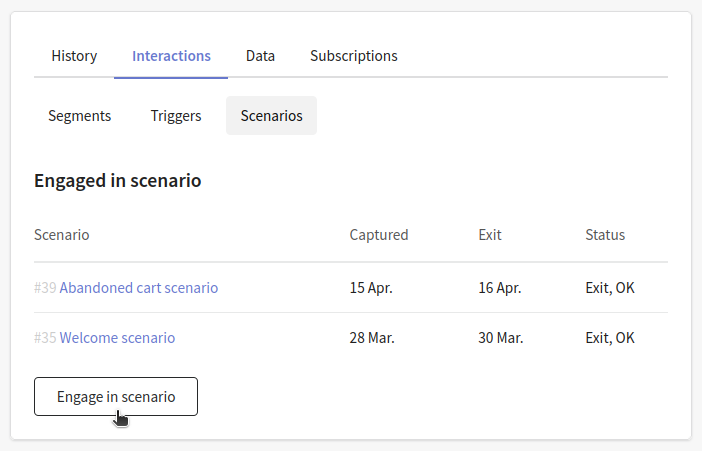
Task: Switch to the Data tab
Action: 260,56
